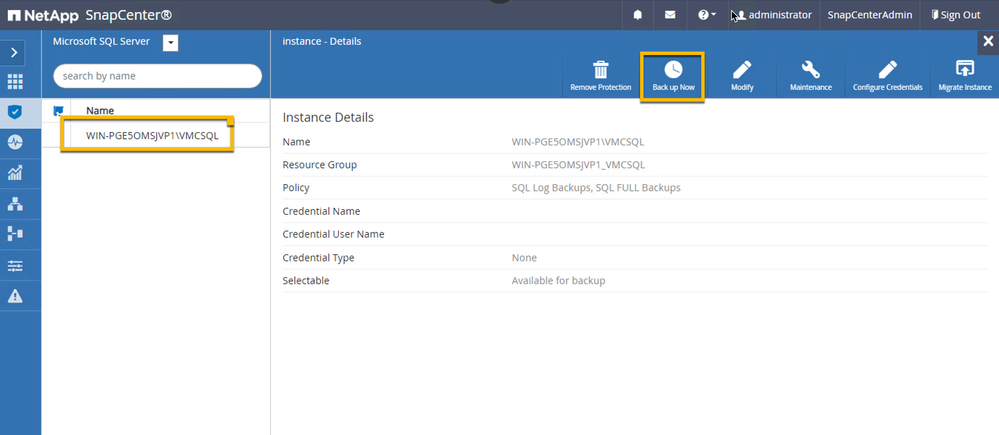Click the Remove Protection trash icon
Viewport: 999px width, 435px height.
tap(600, 70)
